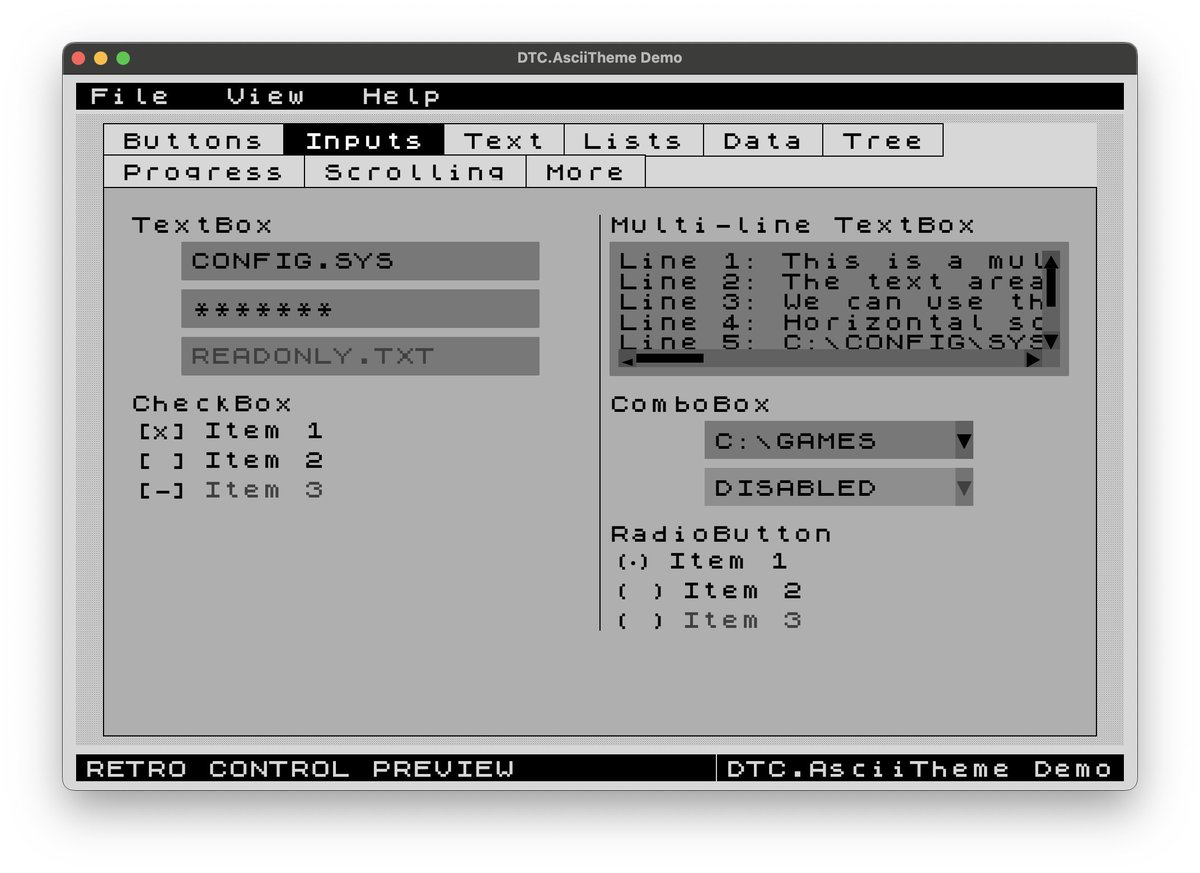Open the Scrolling tab
The height and width of the screenshot is (873, 1200).
[415, 172]
